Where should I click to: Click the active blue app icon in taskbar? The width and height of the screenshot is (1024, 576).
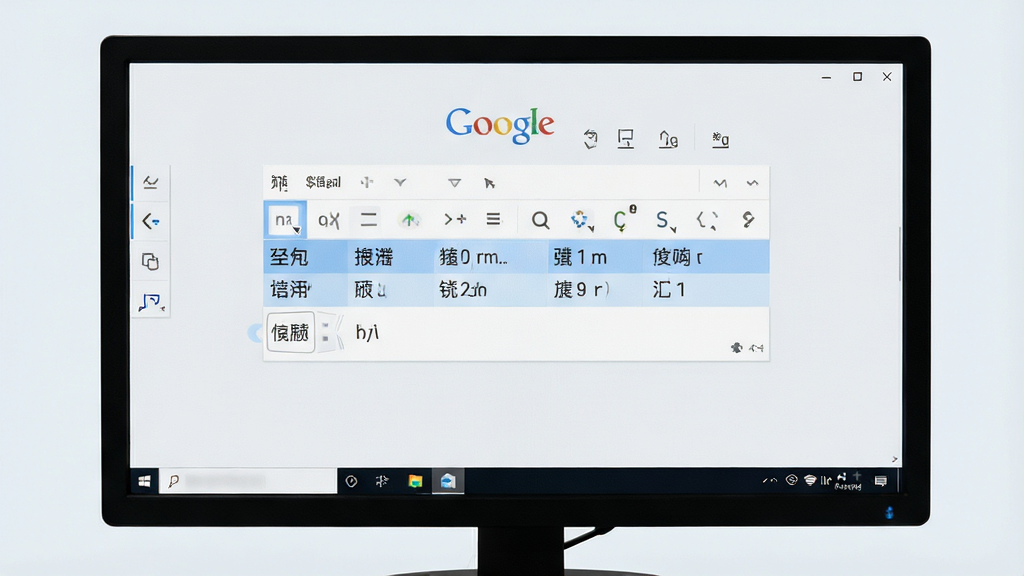[x=448, y=481]
